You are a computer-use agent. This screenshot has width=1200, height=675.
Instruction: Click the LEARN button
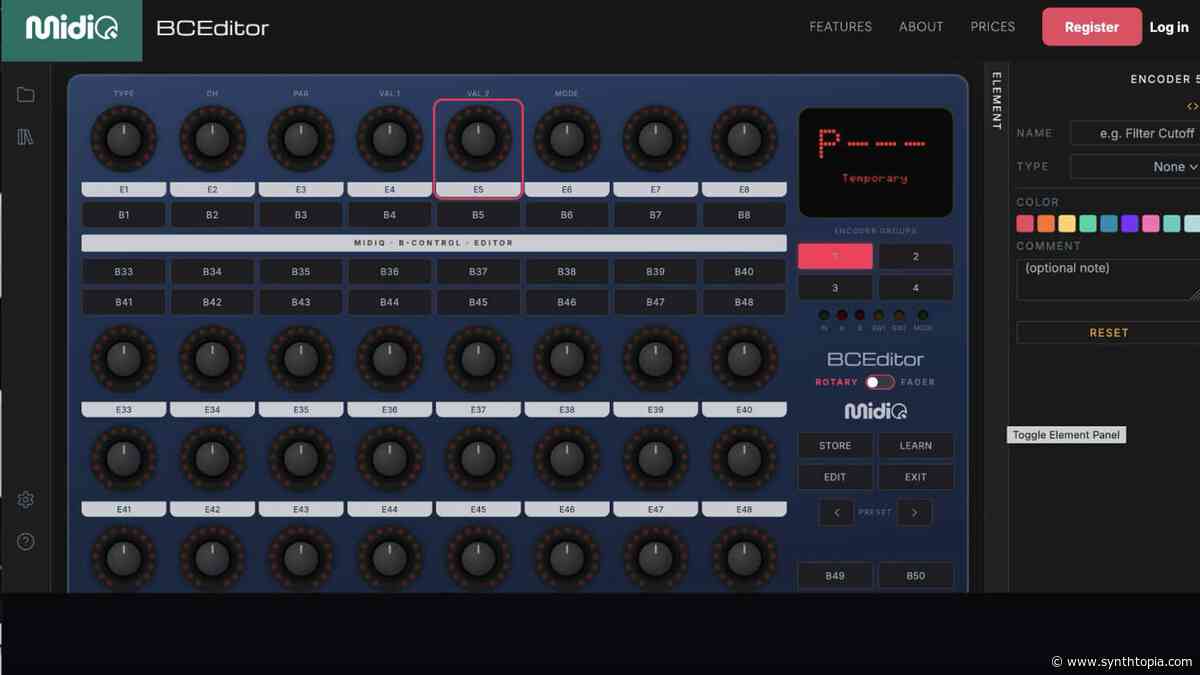[x=916, y=446]
